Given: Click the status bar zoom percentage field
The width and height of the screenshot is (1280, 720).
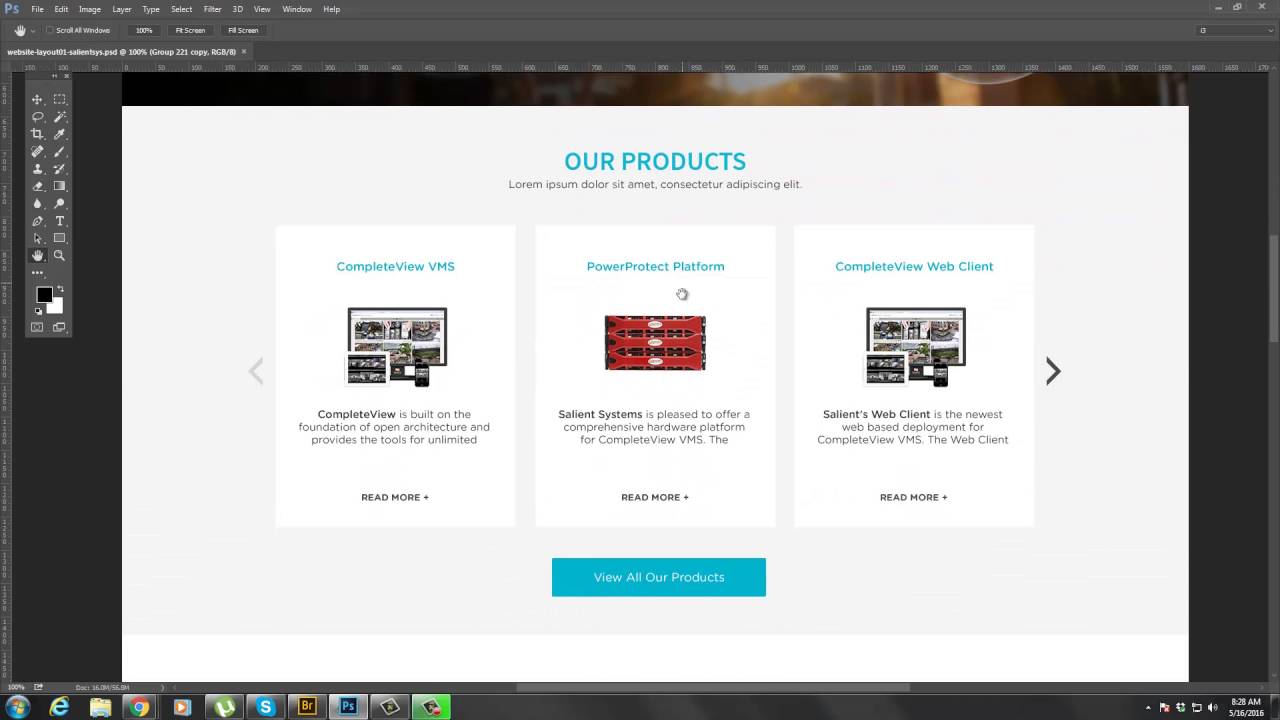Looking at the screenshot, I should tap(16, 687).
